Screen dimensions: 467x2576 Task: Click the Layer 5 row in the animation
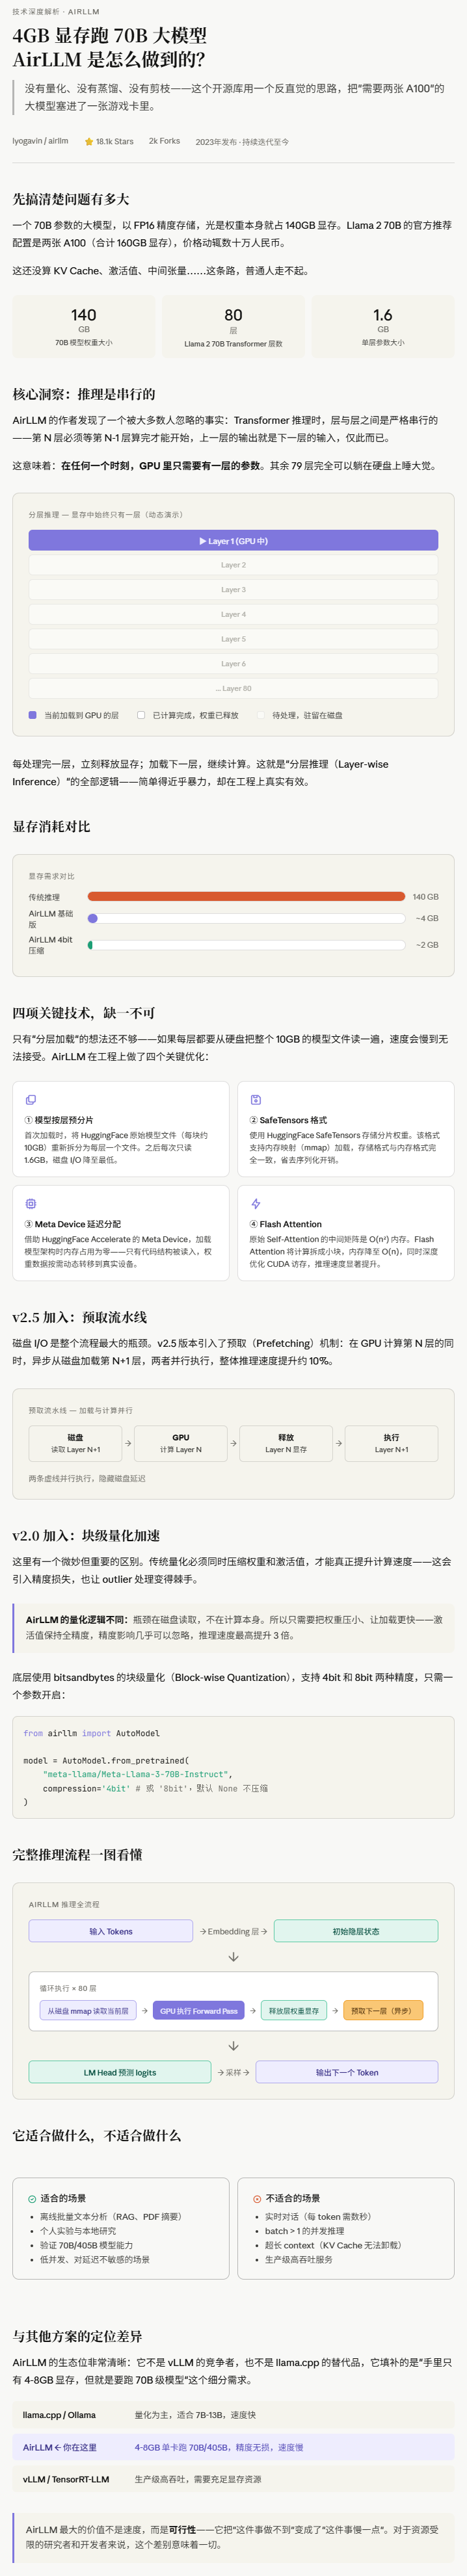click(233, 639)
